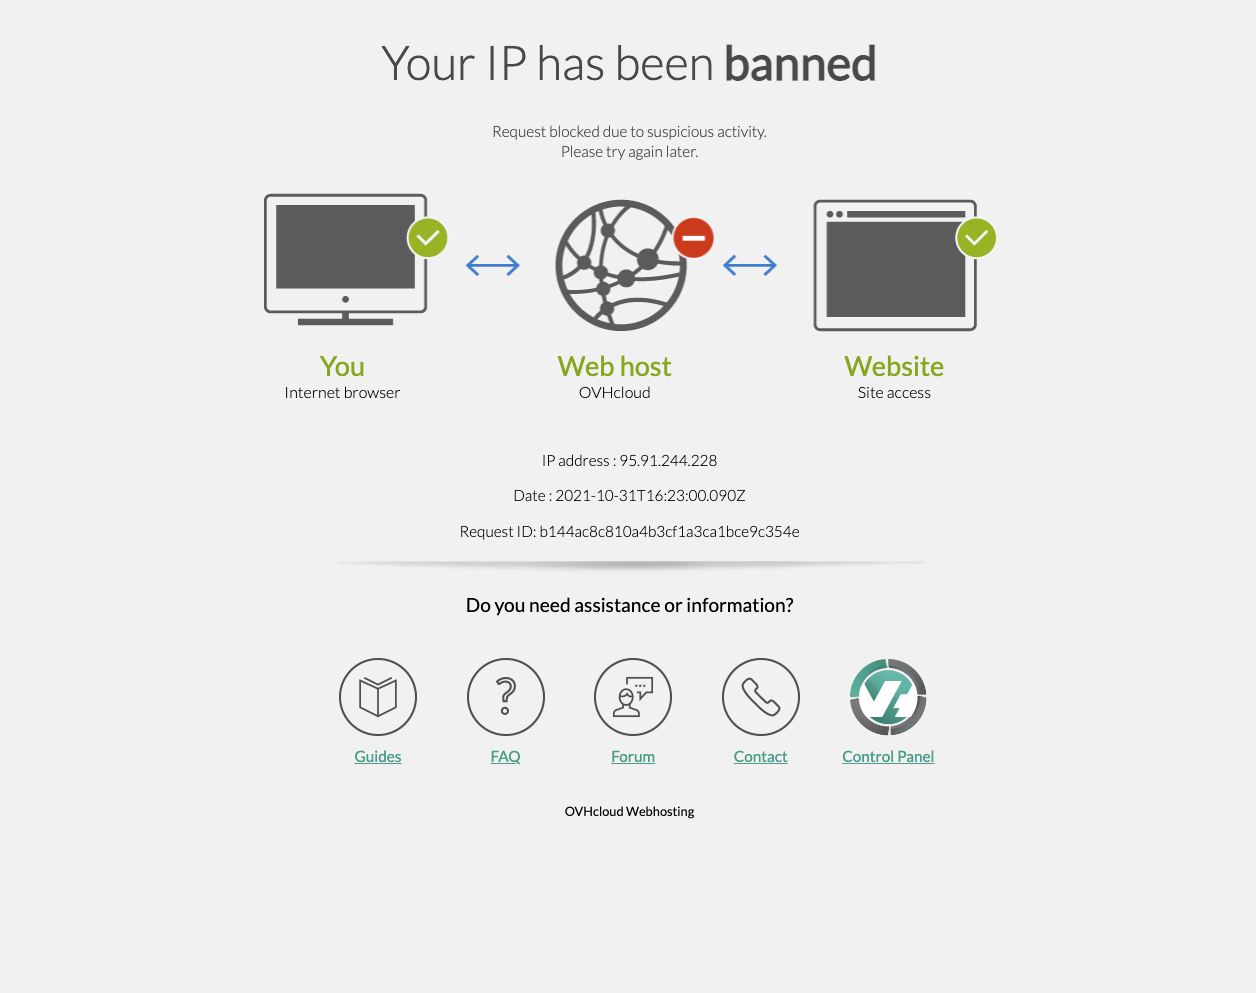Viewport: 1256px width, 993px height.
Task: Visit the Forum link
Action: pos(633,757)
